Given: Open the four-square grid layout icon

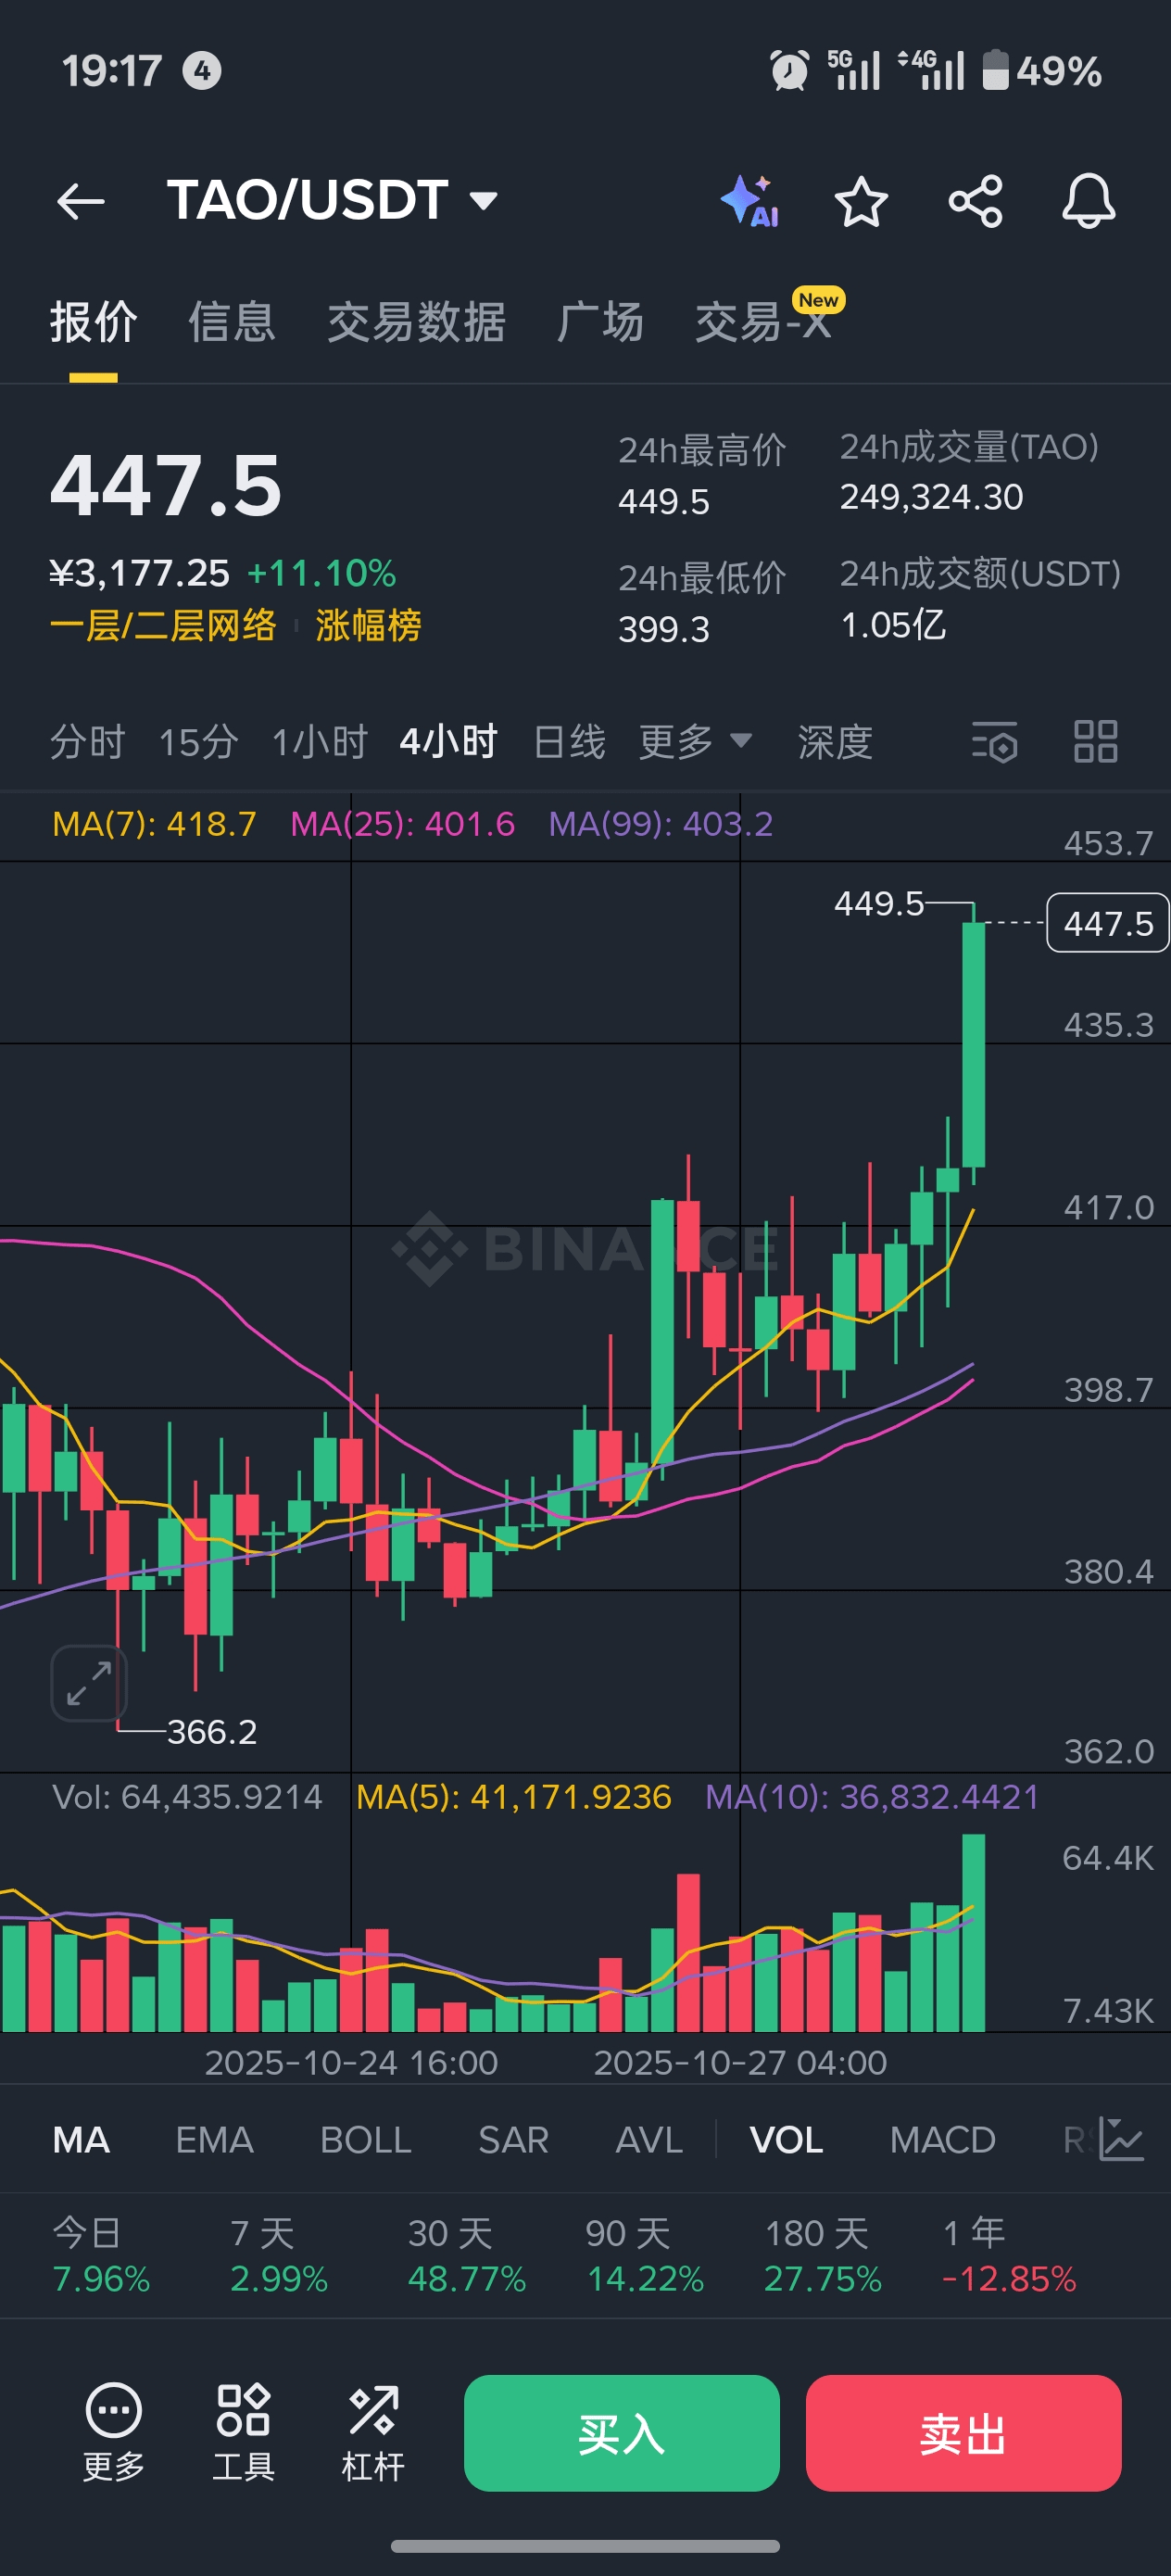Looking at the screenshot, I should pos(1095,742).
